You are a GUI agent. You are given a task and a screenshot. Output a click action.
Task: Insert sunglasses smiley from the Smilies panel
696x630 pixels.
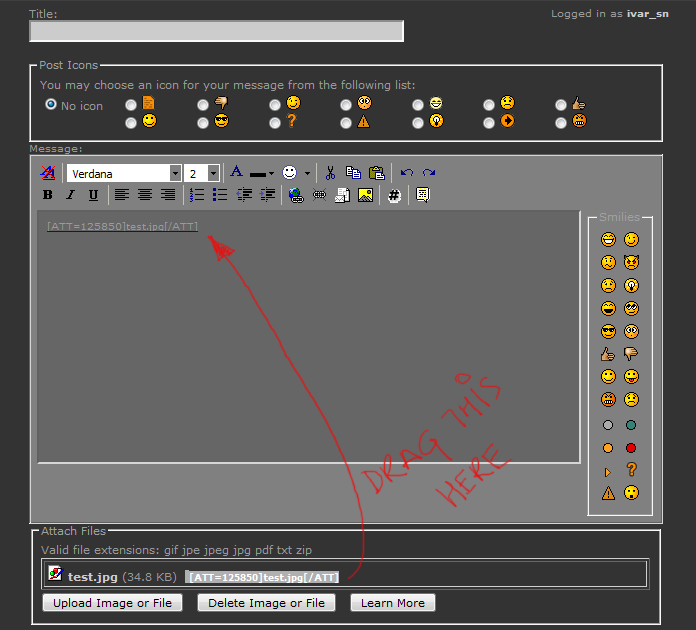[608, 331]
